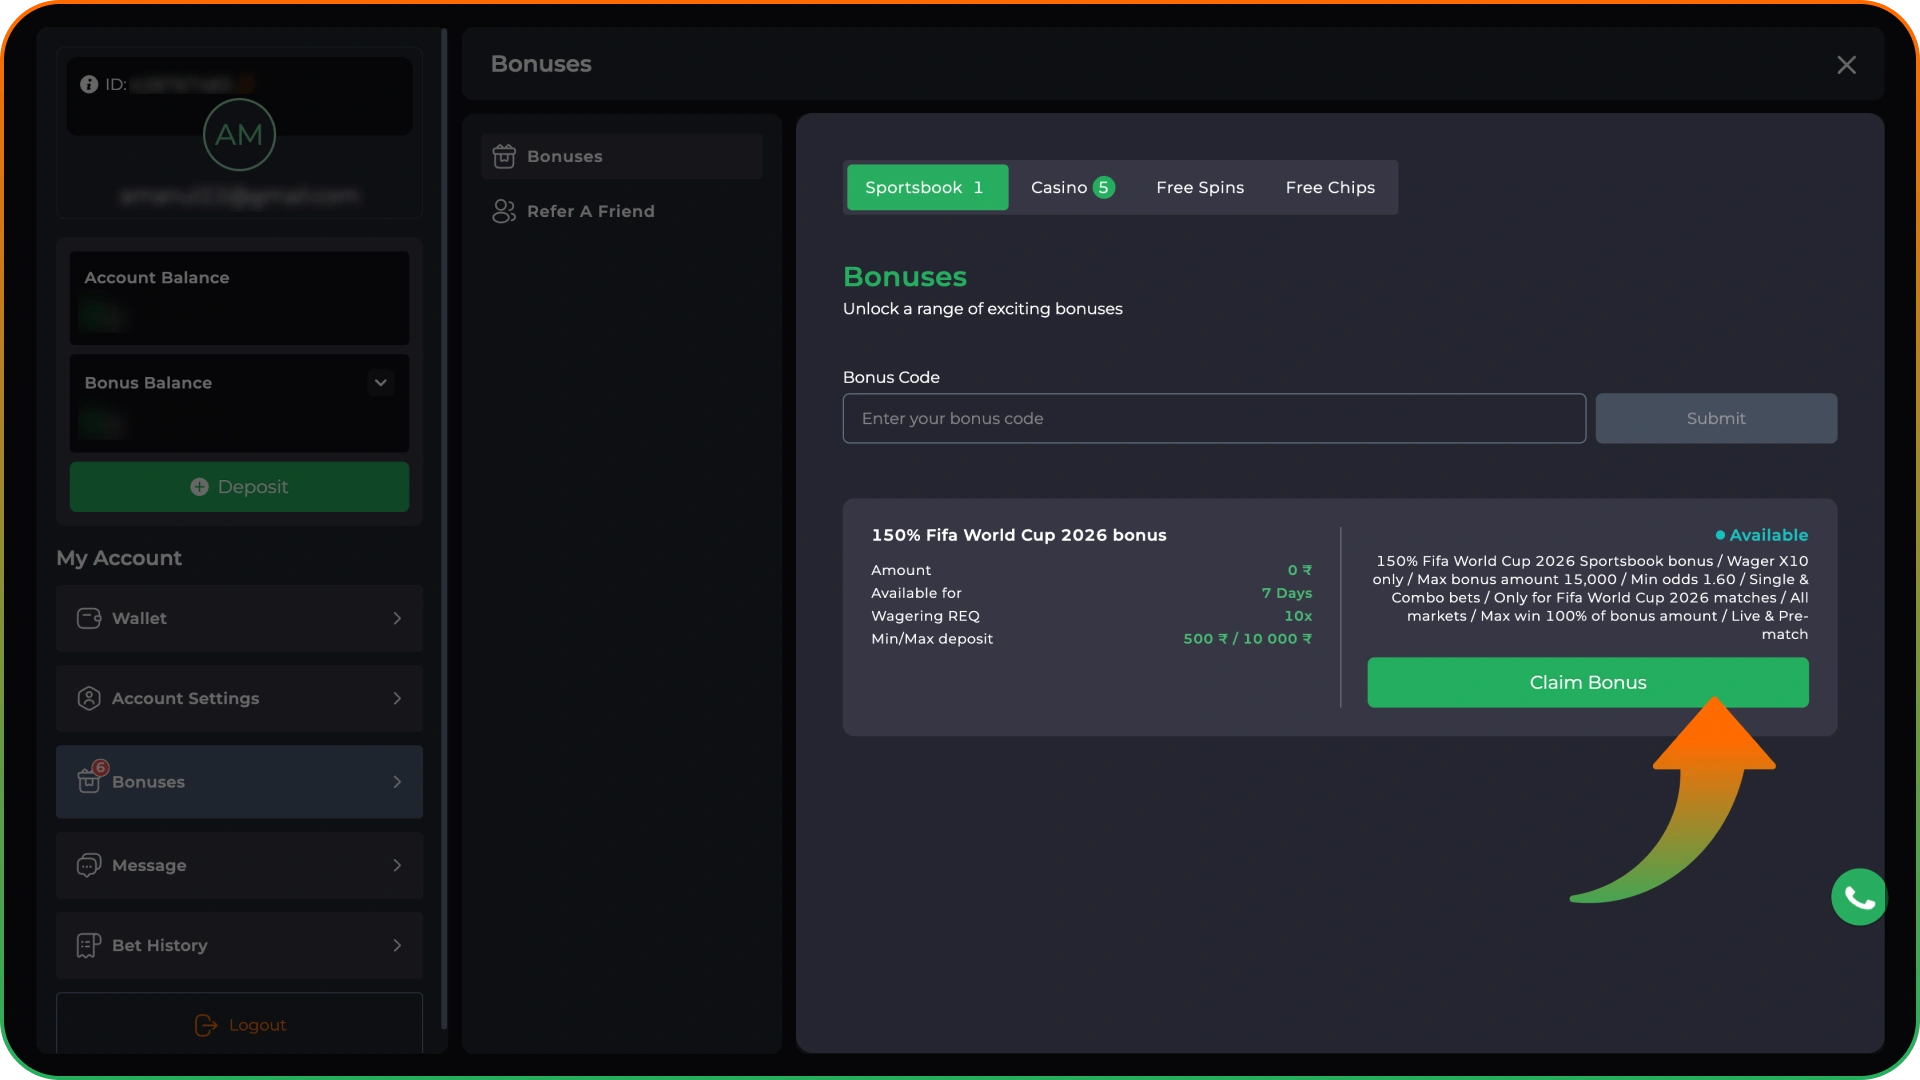
Task: Open Bet History
Action: 239,946
